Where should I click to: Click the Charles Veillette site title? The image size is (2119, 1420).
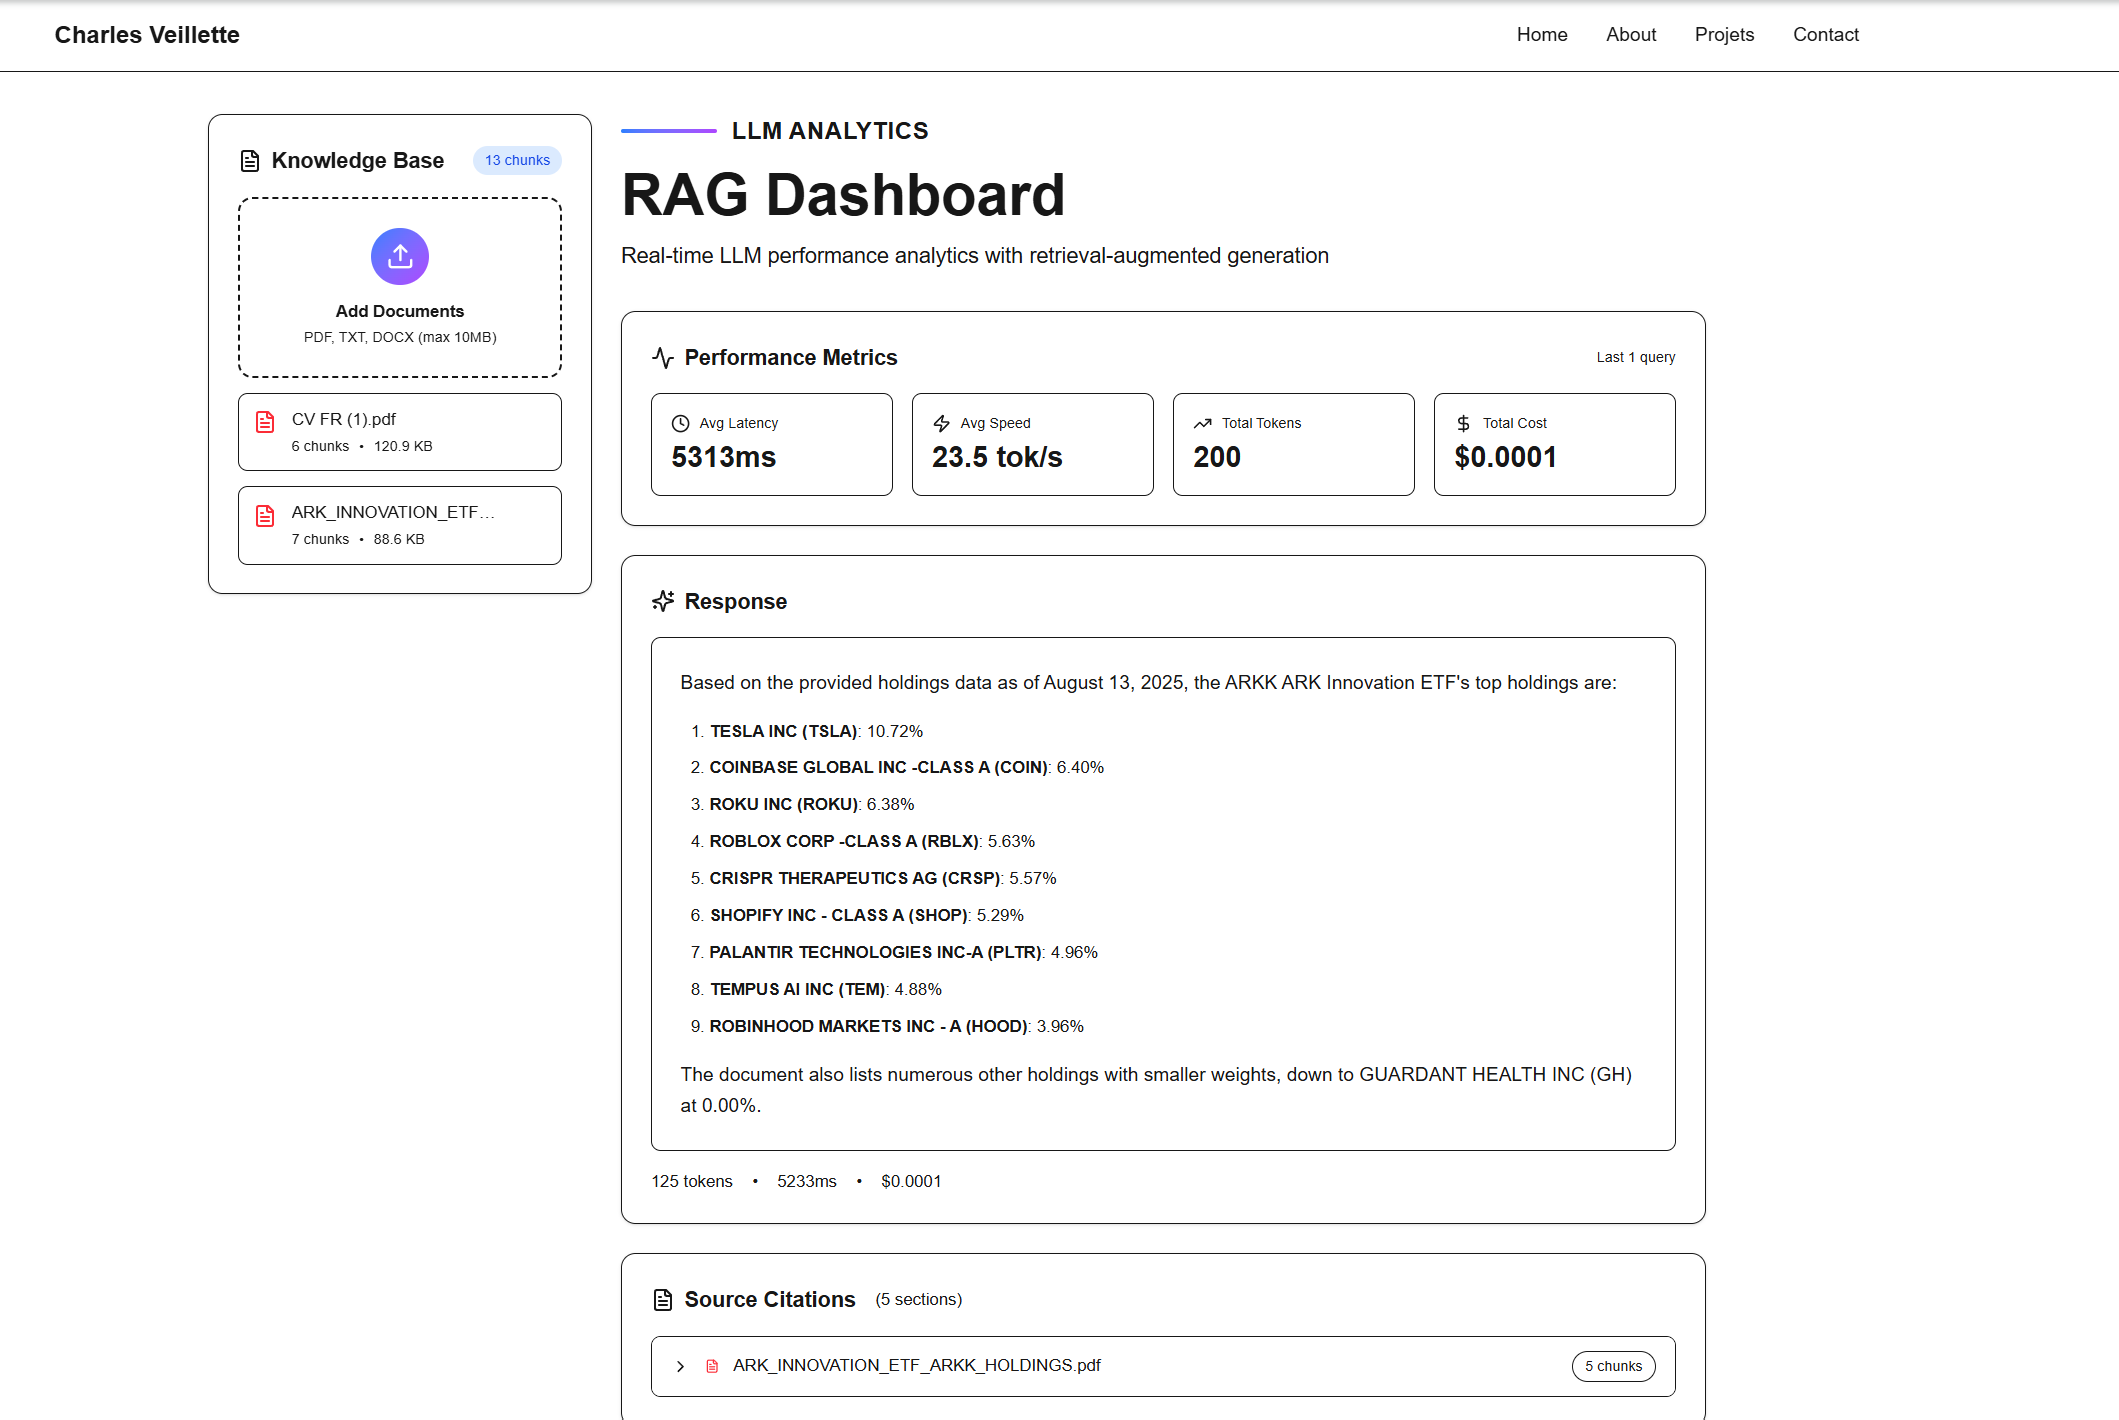point(146,34)
